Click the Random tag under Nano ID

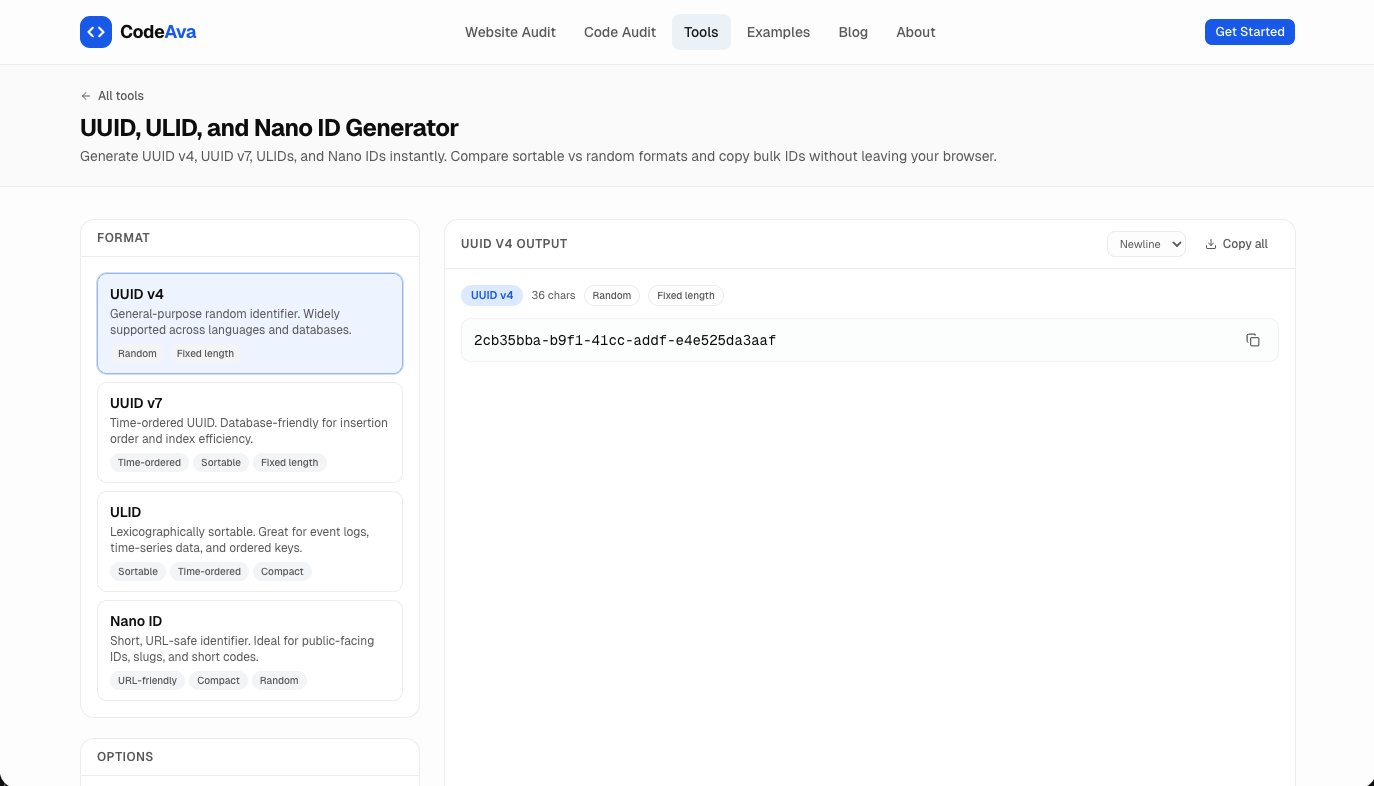click(x=279, y=681)
